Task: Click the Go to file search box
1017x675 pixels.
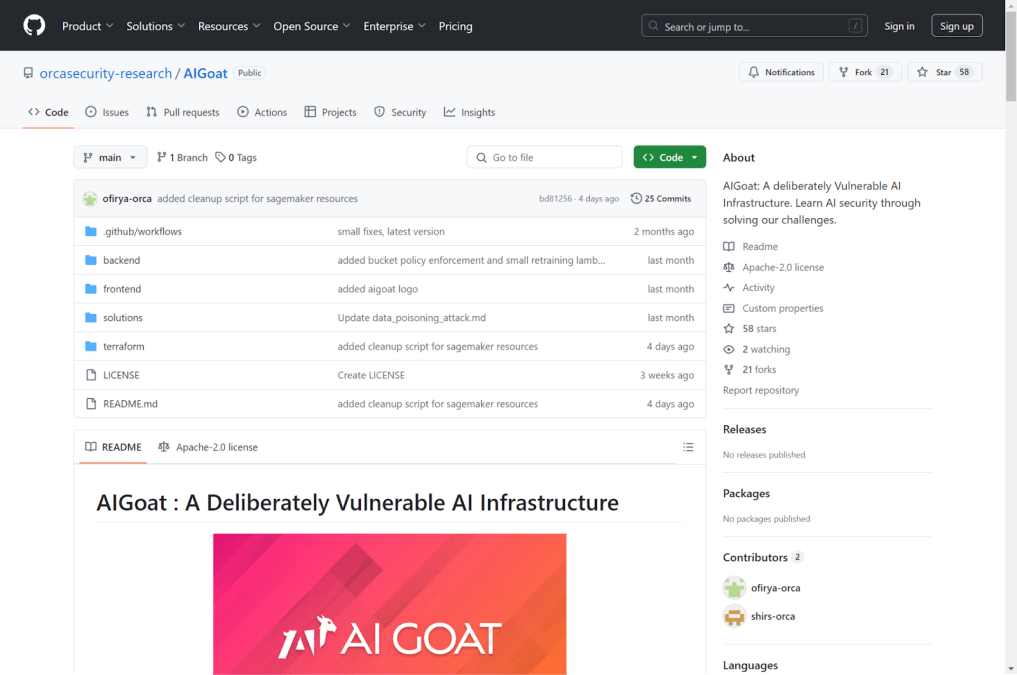Action: click(x=545, y=158)
